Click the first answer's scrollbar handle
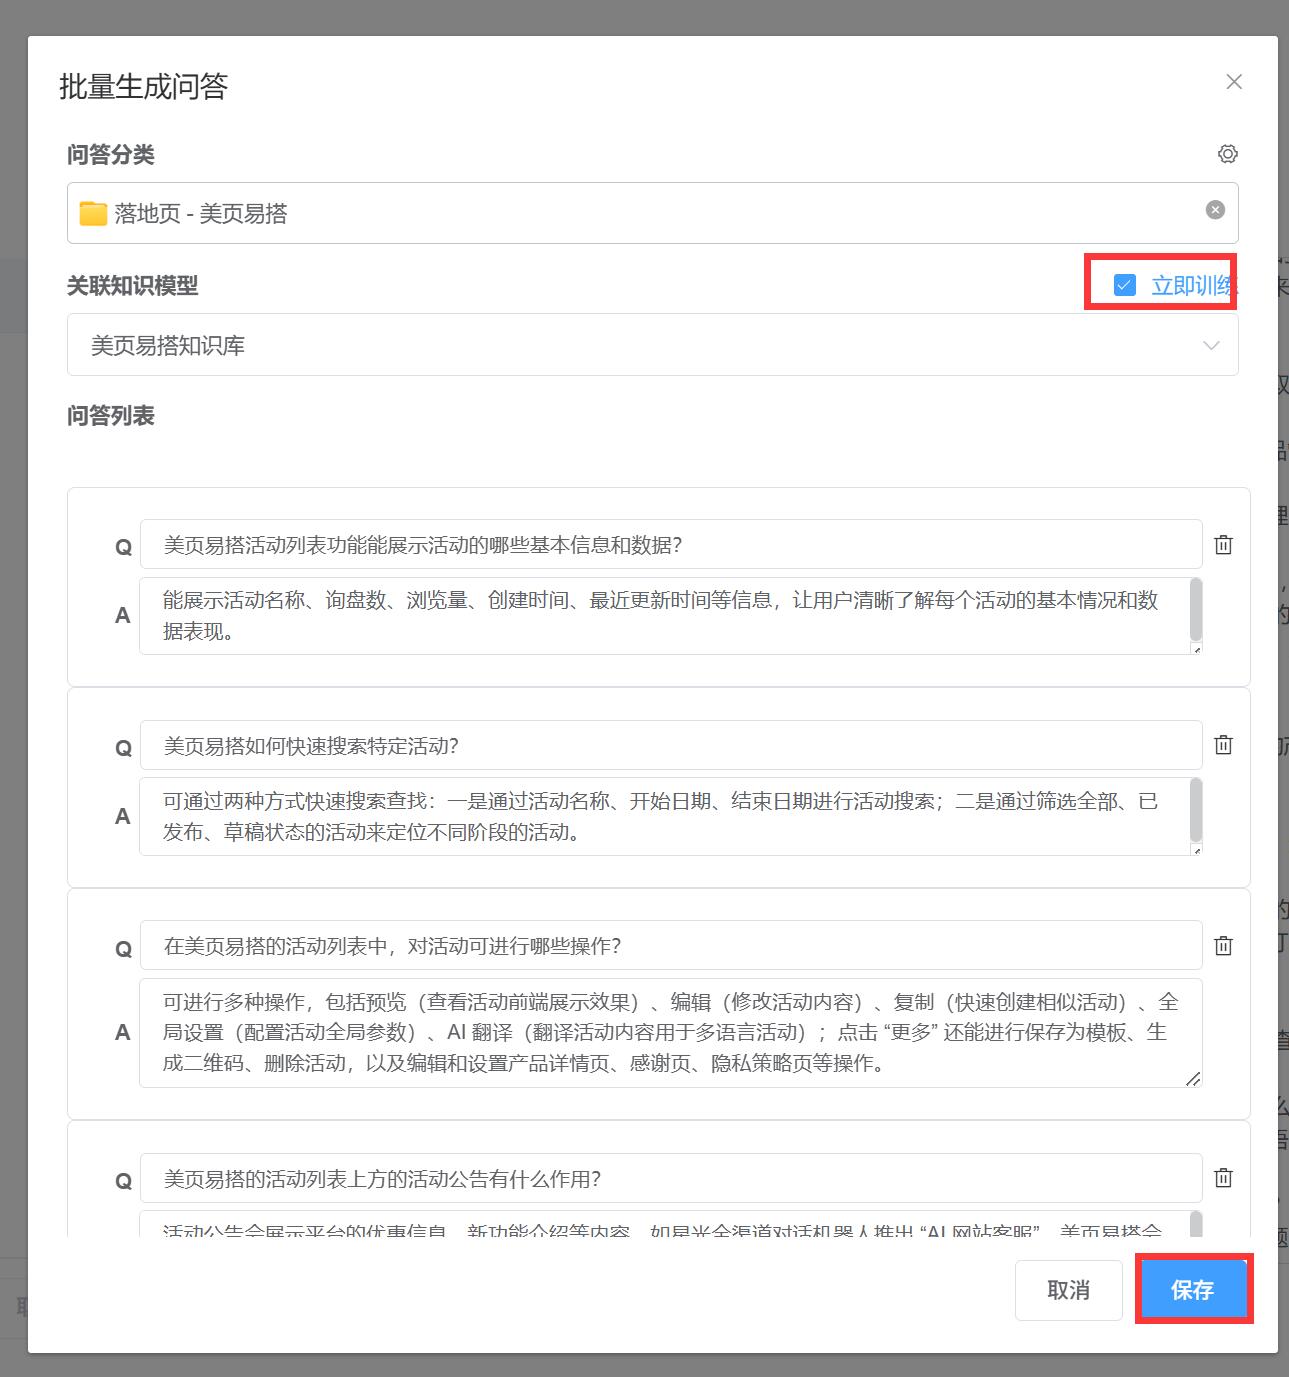 click(x=1196, y=610)
